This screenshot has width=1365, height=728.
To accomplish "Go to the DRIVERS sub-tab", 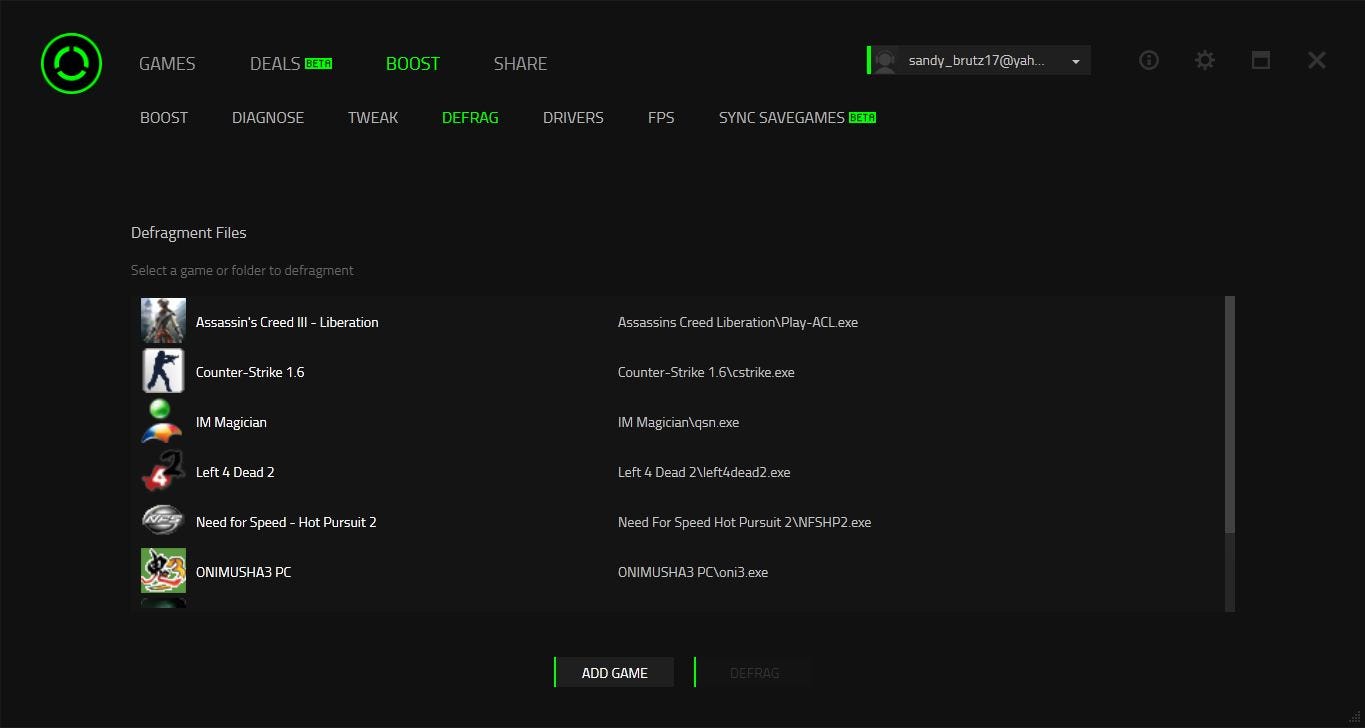I will tap(573, 117).
